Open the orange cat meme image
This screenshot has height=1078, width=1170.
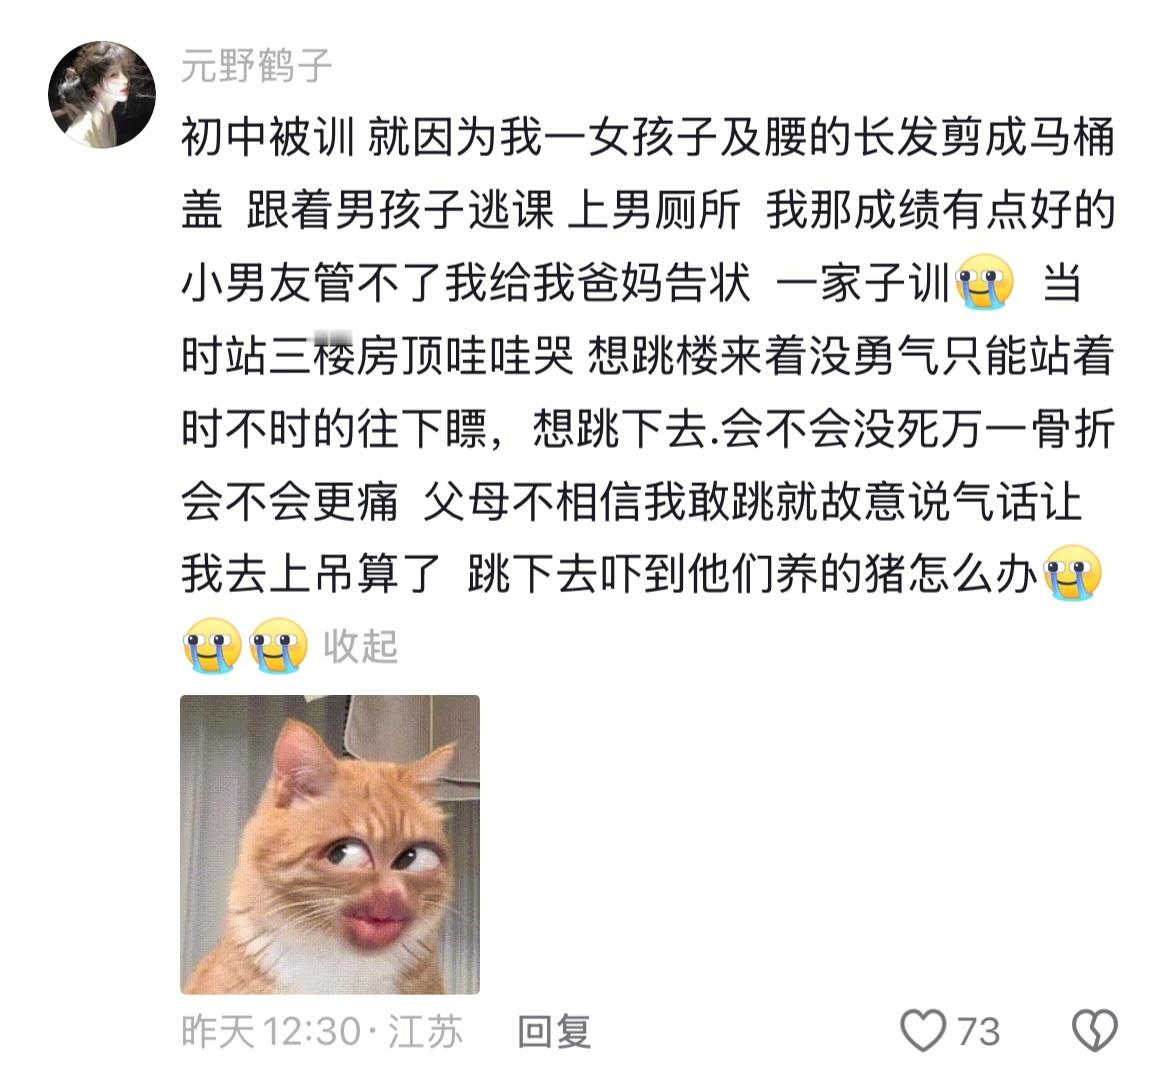point(330,844)
